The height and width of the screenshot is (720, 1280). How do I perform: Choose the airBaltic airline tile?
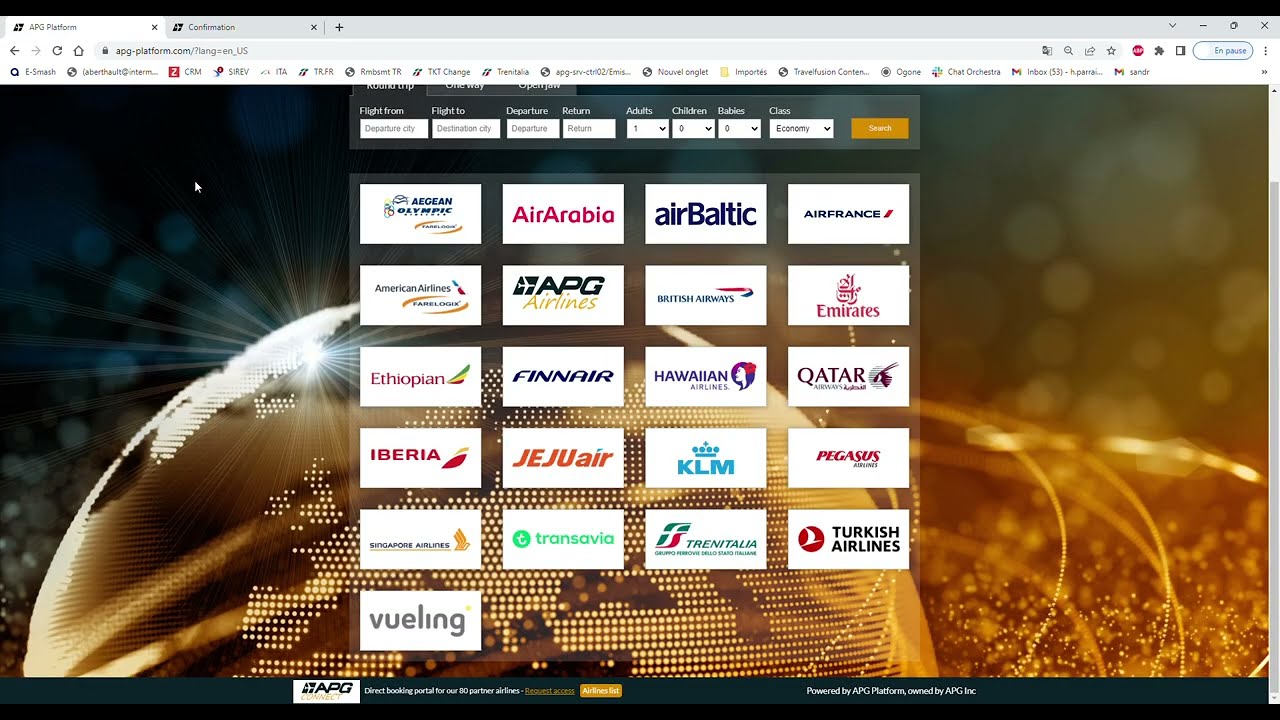coord(706,214)
